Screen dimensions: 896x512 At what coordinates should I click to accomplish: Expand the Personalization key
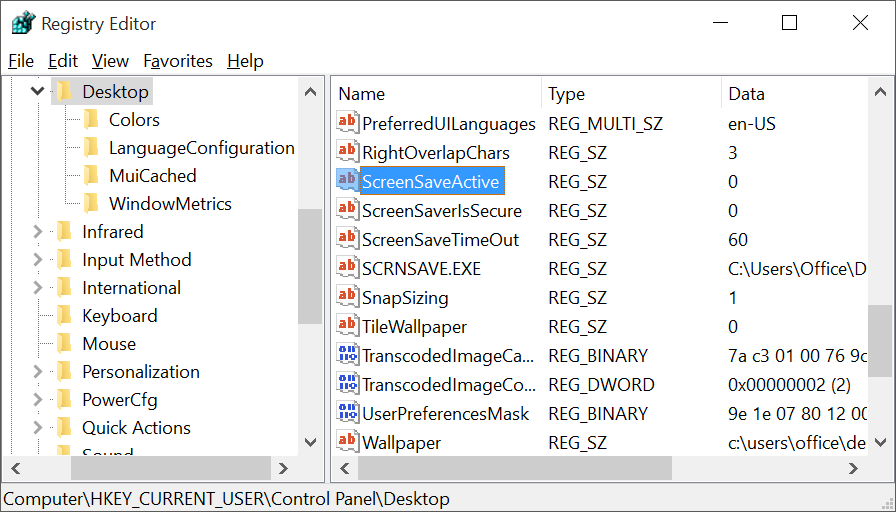coord(38,371)
